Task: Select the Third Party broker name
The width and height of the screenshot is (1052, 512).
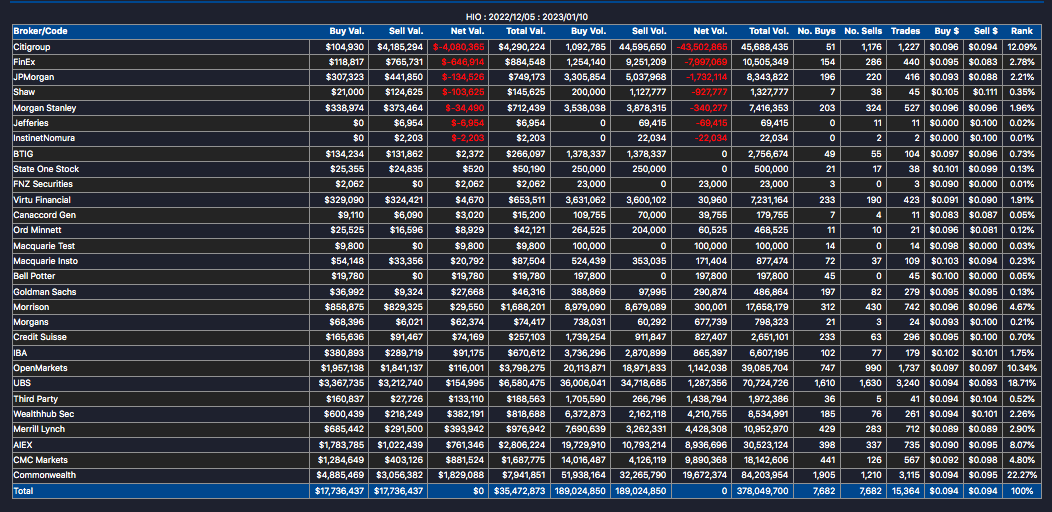Action: coord(34,399)
